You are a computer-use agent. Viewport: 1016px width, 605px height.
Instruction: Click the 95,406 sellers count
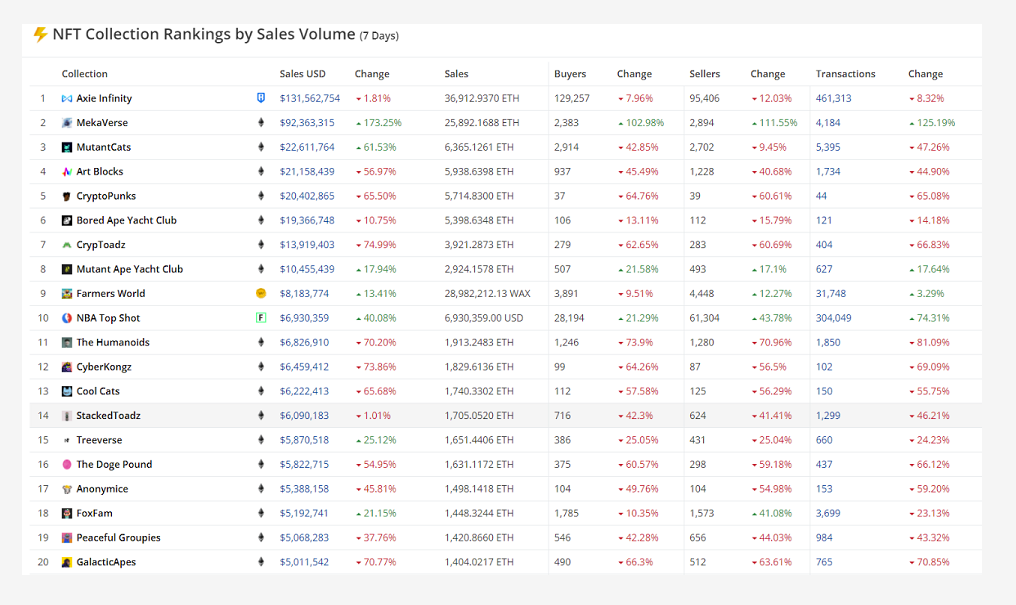coord(705,98)
